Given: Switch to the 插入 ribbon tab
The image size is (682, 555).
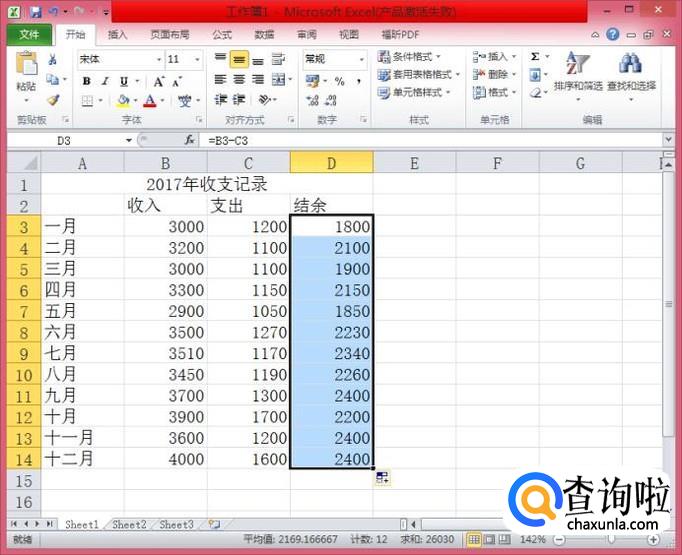Looking at the screenshot, I should [117, 34].
